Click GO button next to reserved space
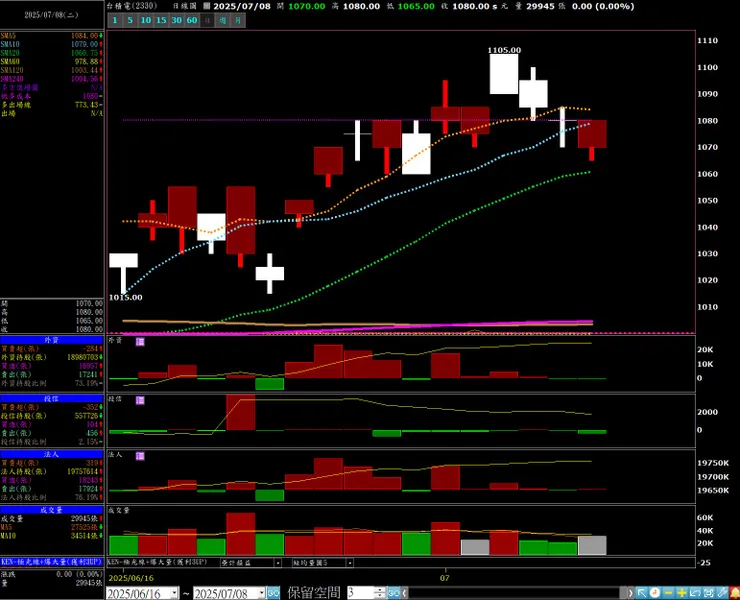The width and height of the screenshot is (740, 600). point(394,593)
